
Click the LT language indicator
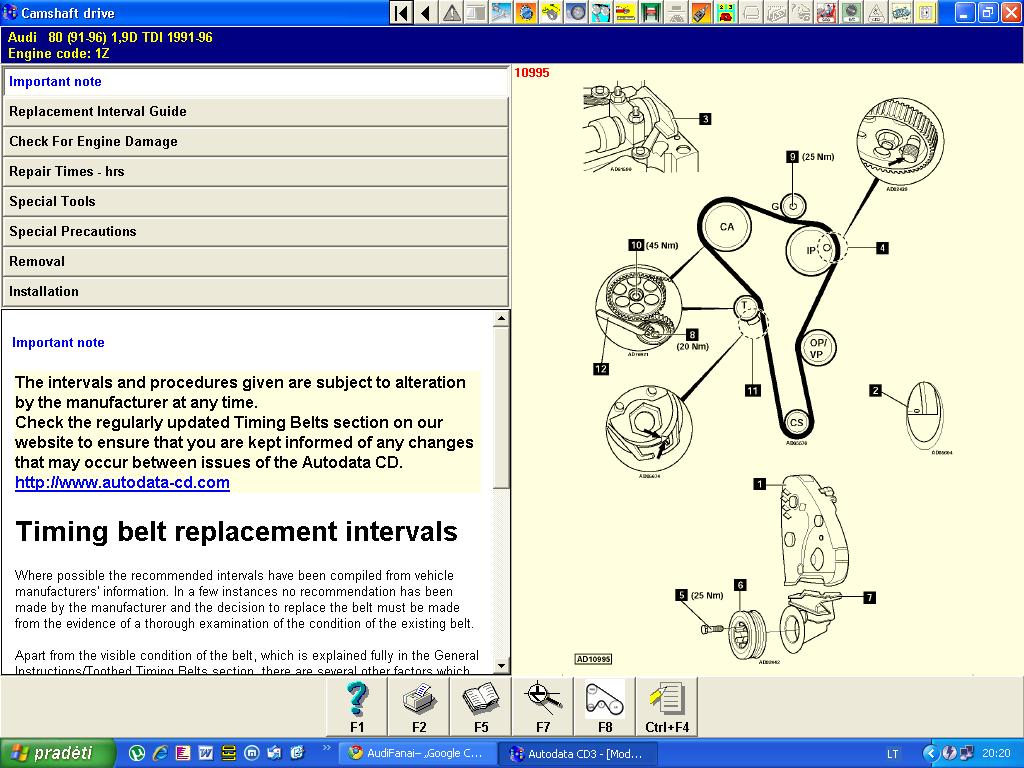(x=892, y=754)
